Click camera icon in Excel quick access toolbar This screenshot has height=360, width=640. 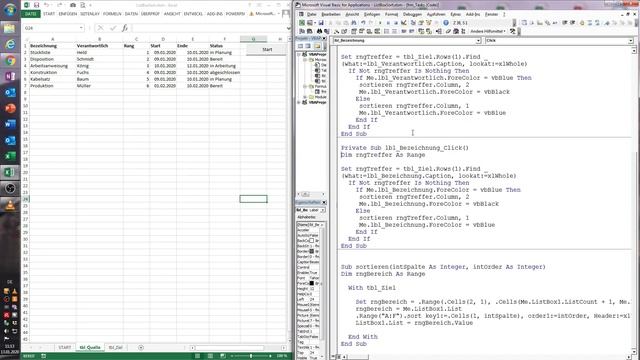point(73,5)
